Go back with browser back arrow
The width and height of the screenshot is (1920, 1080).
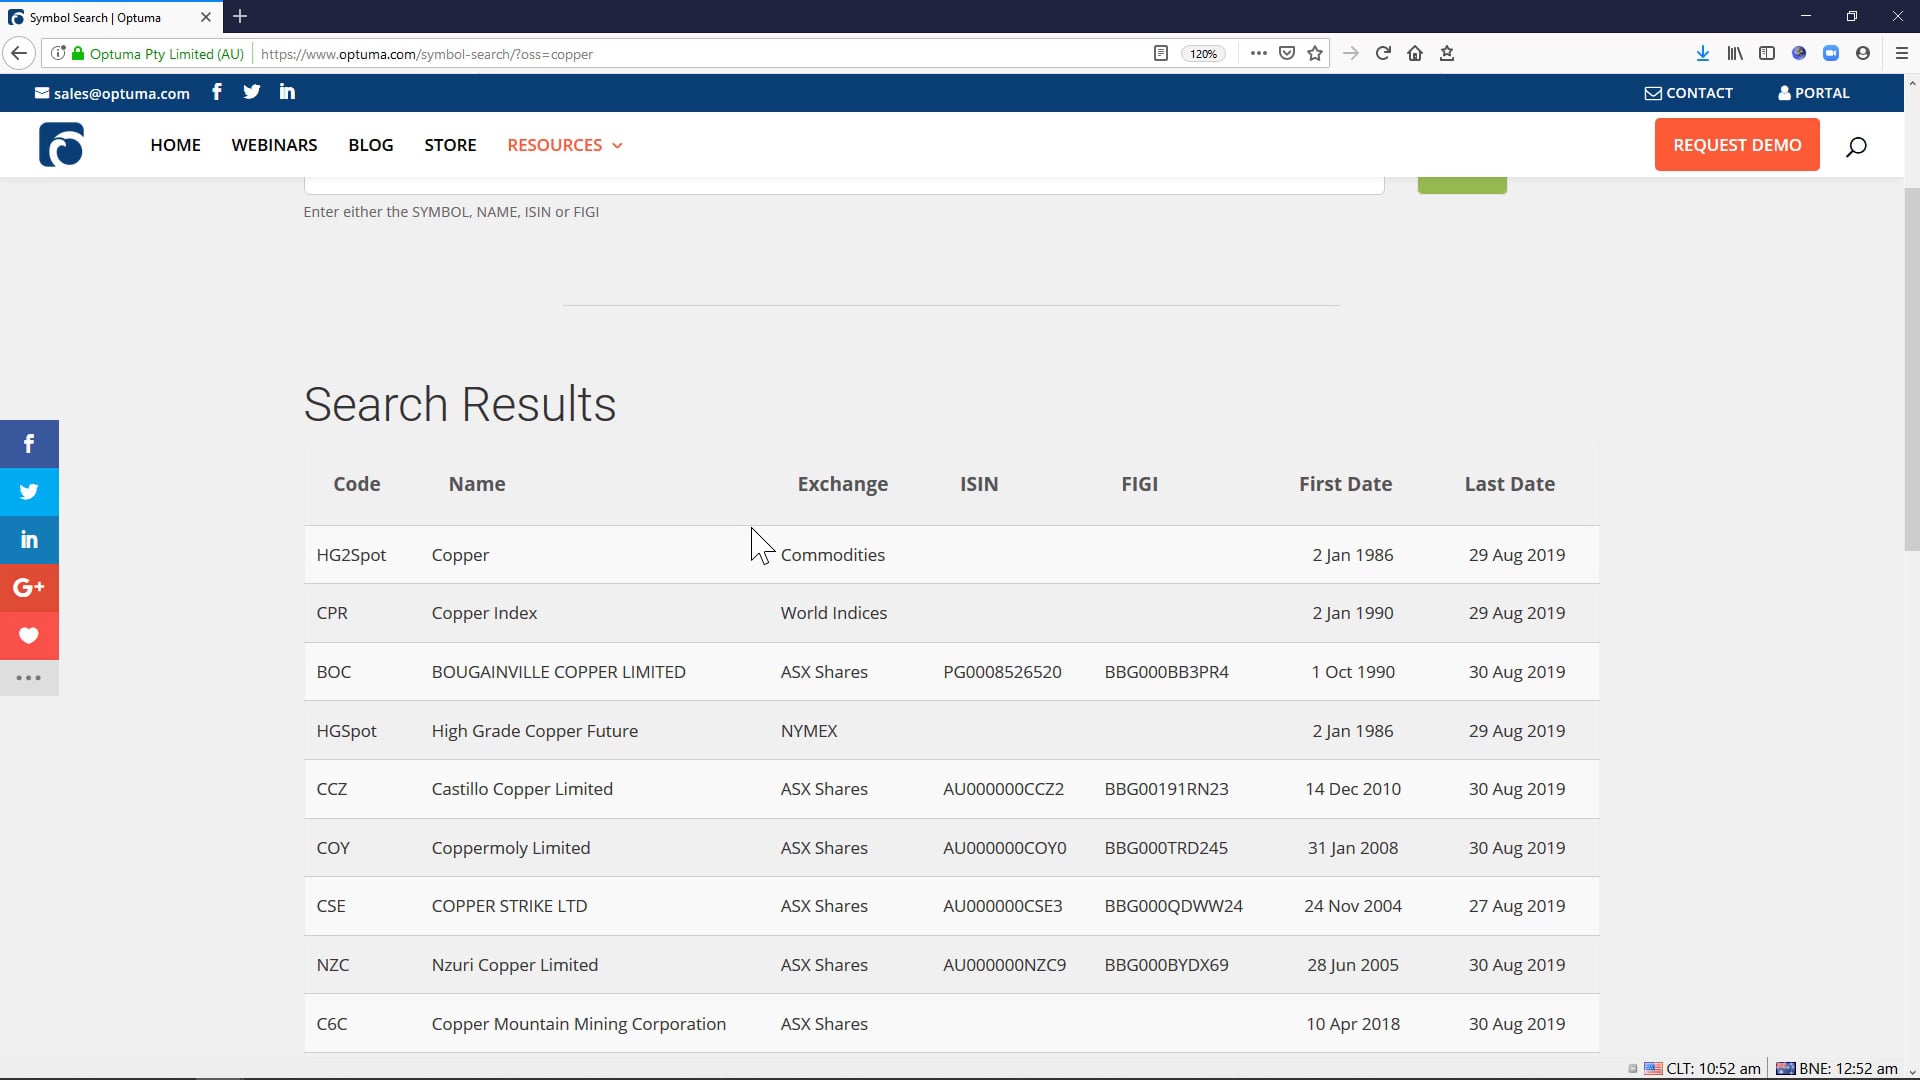tap(19, 54)
